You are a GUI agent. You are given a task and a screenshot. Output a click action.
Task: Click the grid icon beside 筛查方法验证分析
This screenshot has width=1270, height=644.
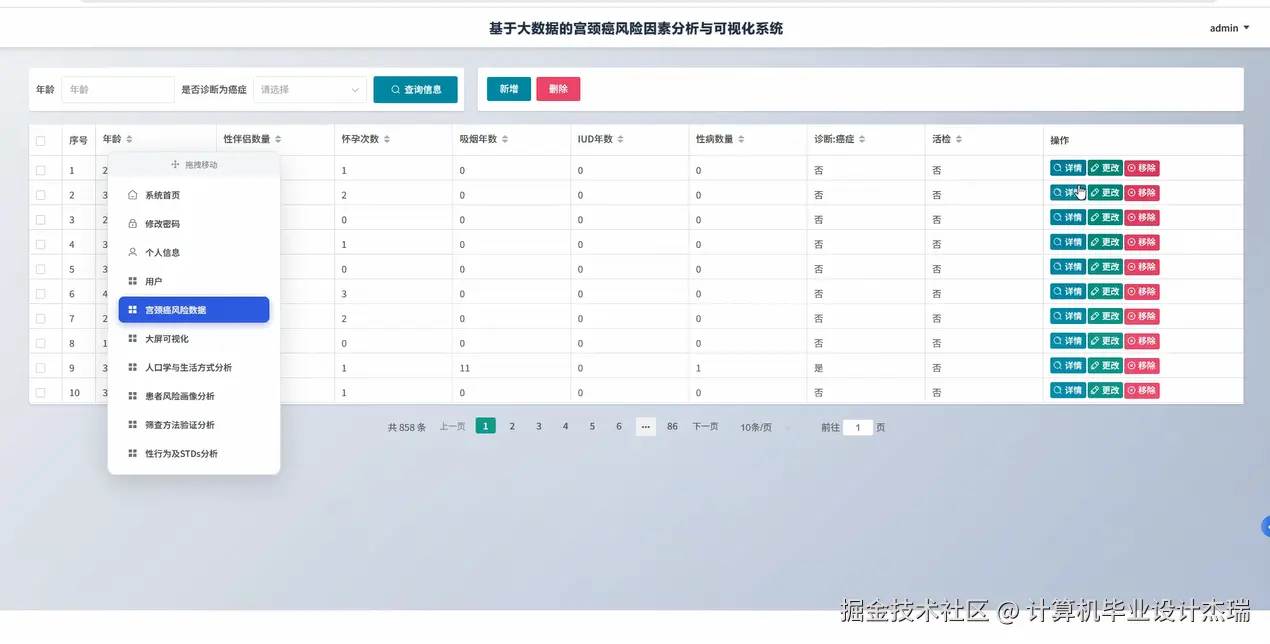point(133,425)
